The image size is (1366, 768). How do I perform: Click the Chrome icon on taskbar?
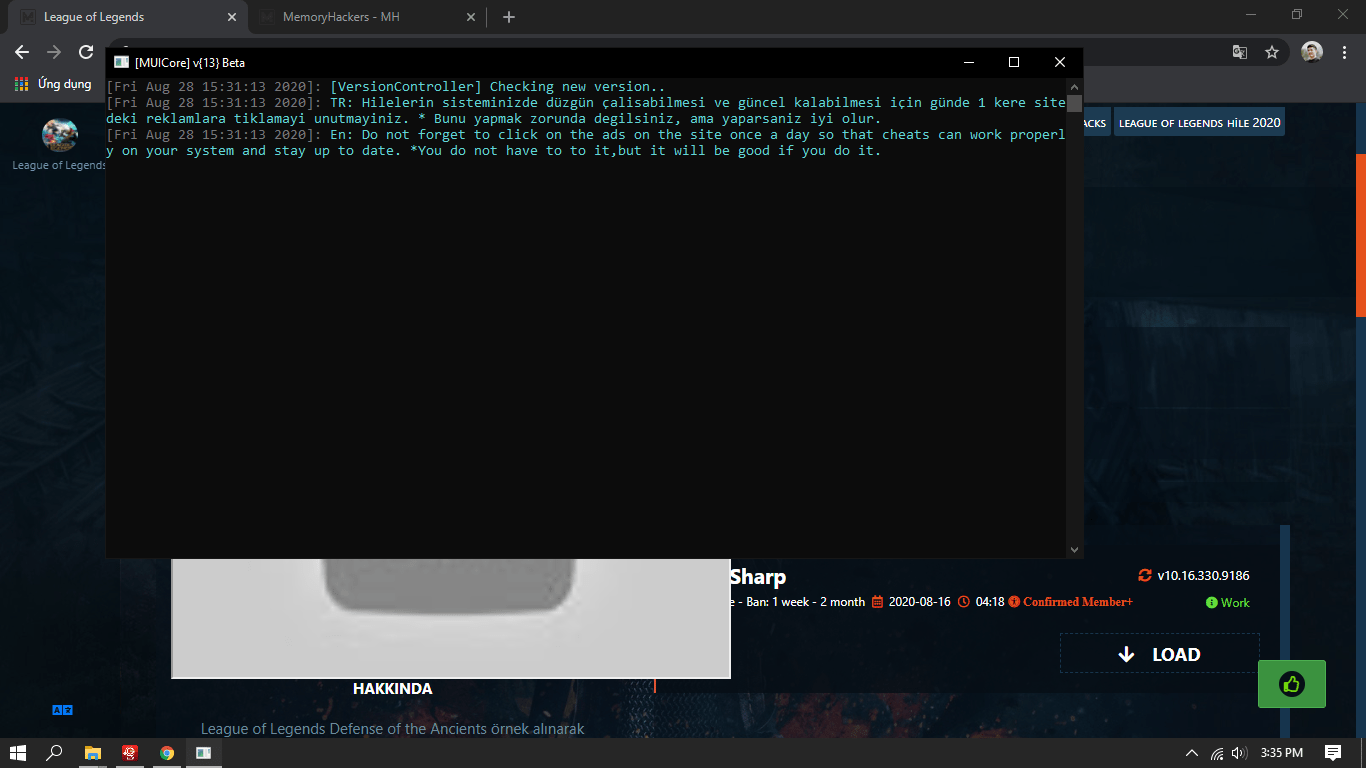[166, 753]
